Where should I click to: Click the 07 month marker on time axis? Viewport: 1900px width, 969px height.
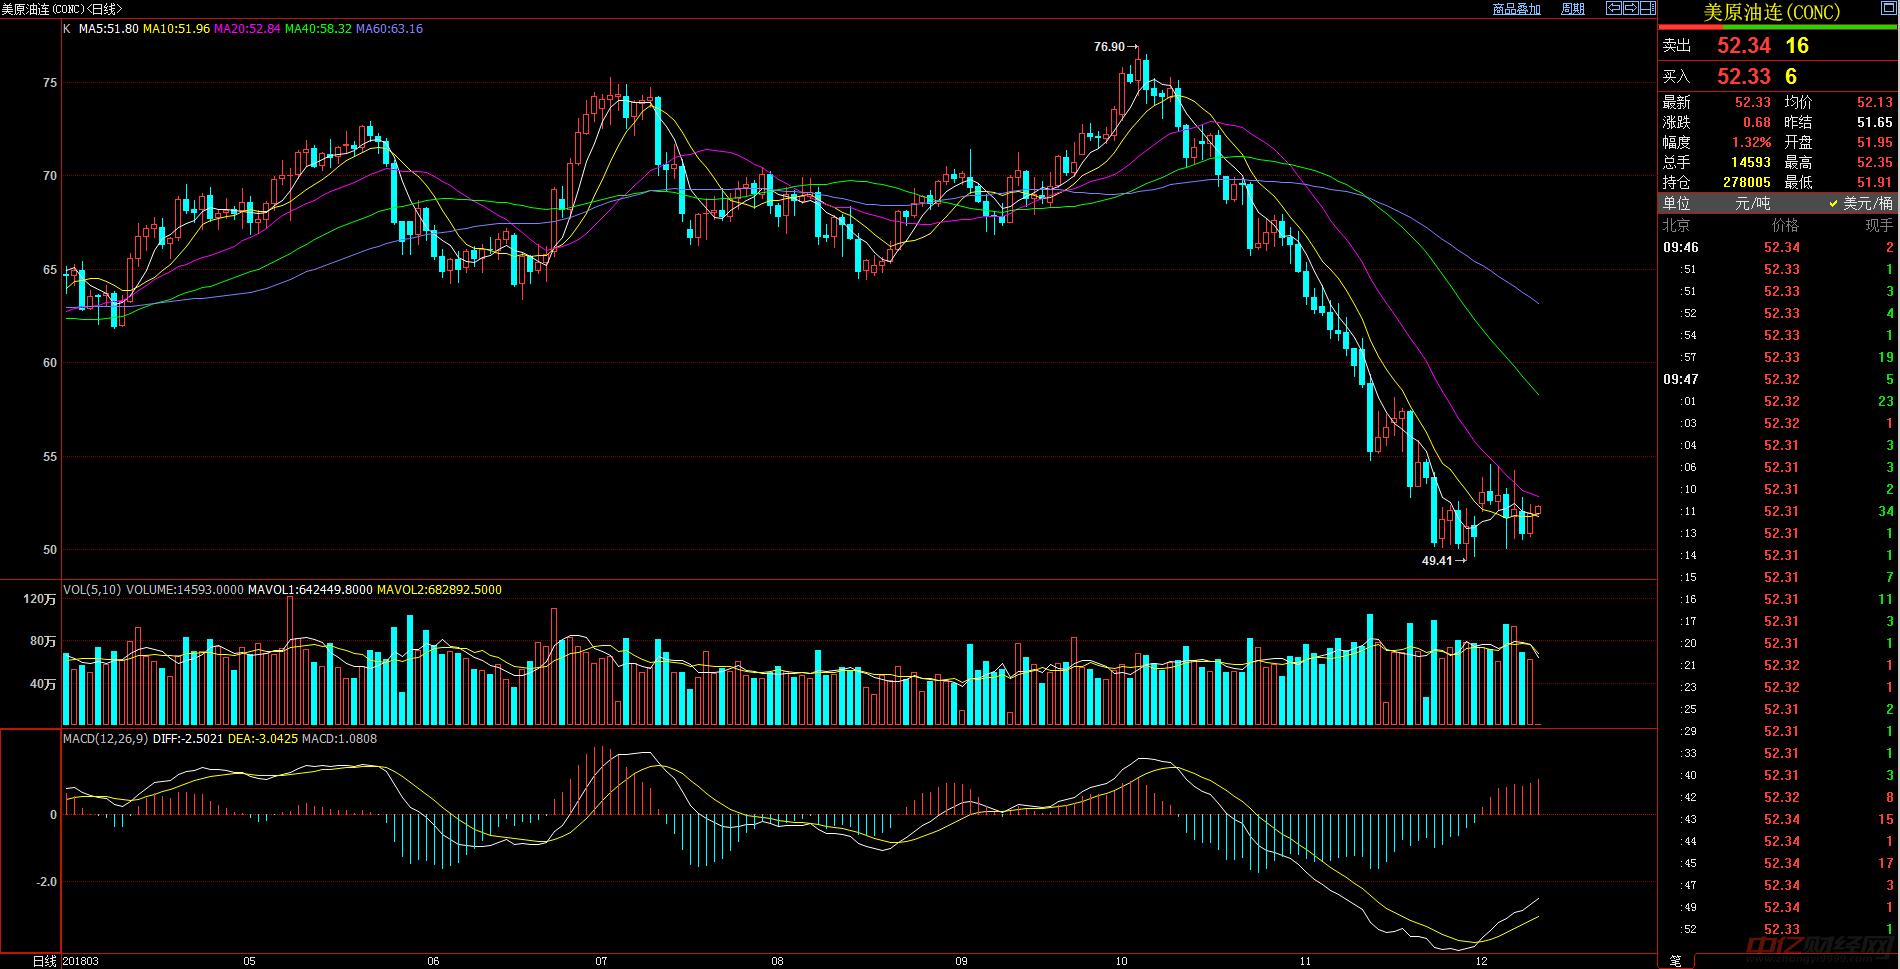tap(601, 961)
